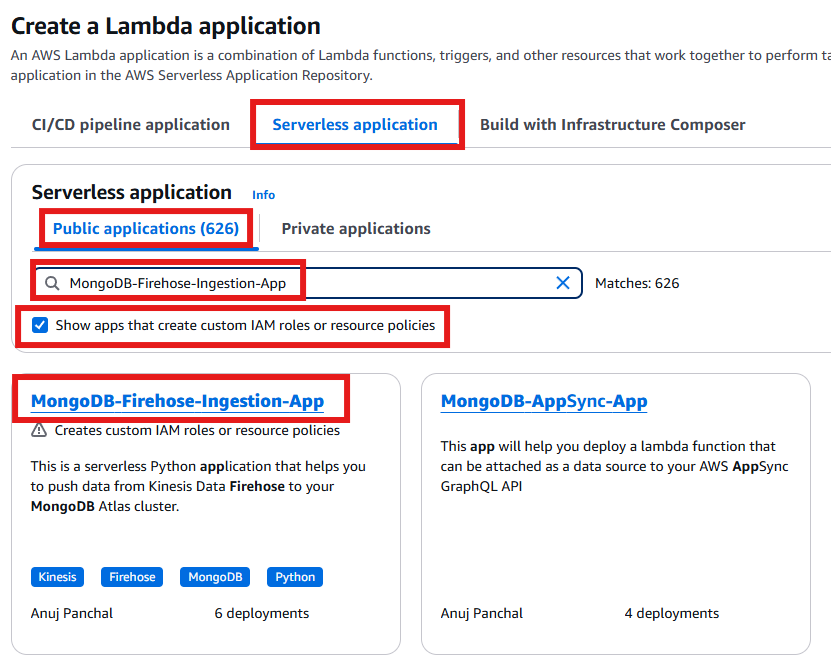The width and height of the screenshot is (831, 666).
Task: Switch to the Private applications tab
Action: click(355, 228)
